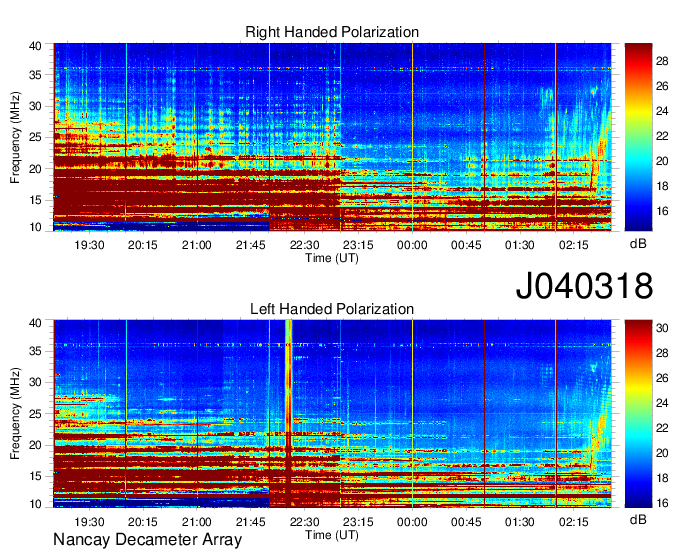Click the "40" frequency tick of Right Handed plot
The width and height of the screenshot is (680, 552).
point(35,46)
